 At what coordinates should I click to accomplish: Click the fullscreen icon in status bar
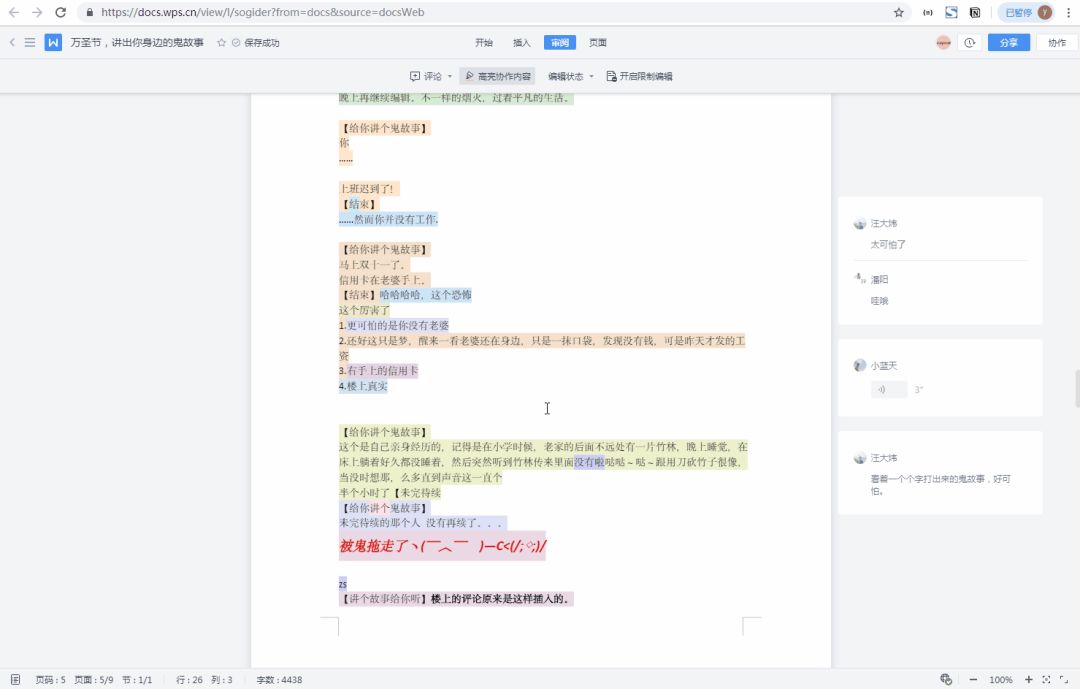pyautogui.click(x=1062, y=679)
